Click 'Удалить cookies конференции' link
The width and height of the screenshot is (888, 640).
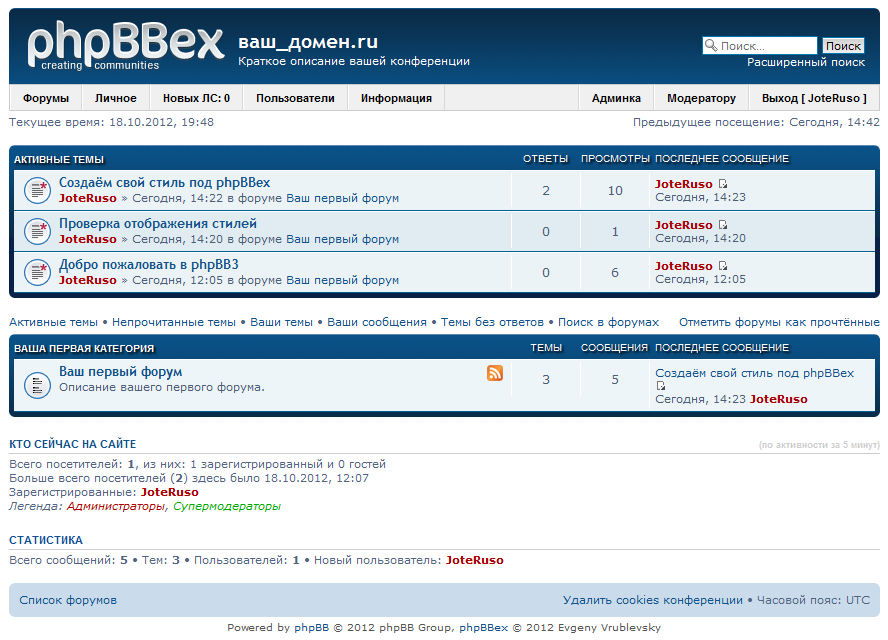pyautogui.click(x=652, y=600)
